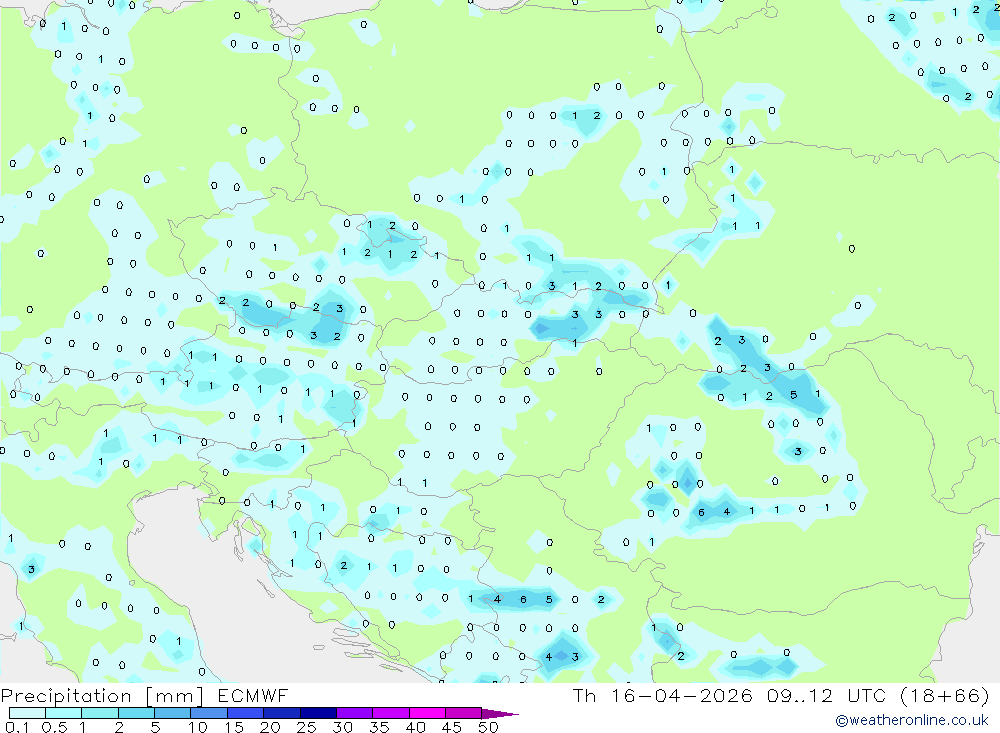The height and width of the screenshot is (733, 1000).
Task: Click the legend label '10'
Action: [198, 727]
